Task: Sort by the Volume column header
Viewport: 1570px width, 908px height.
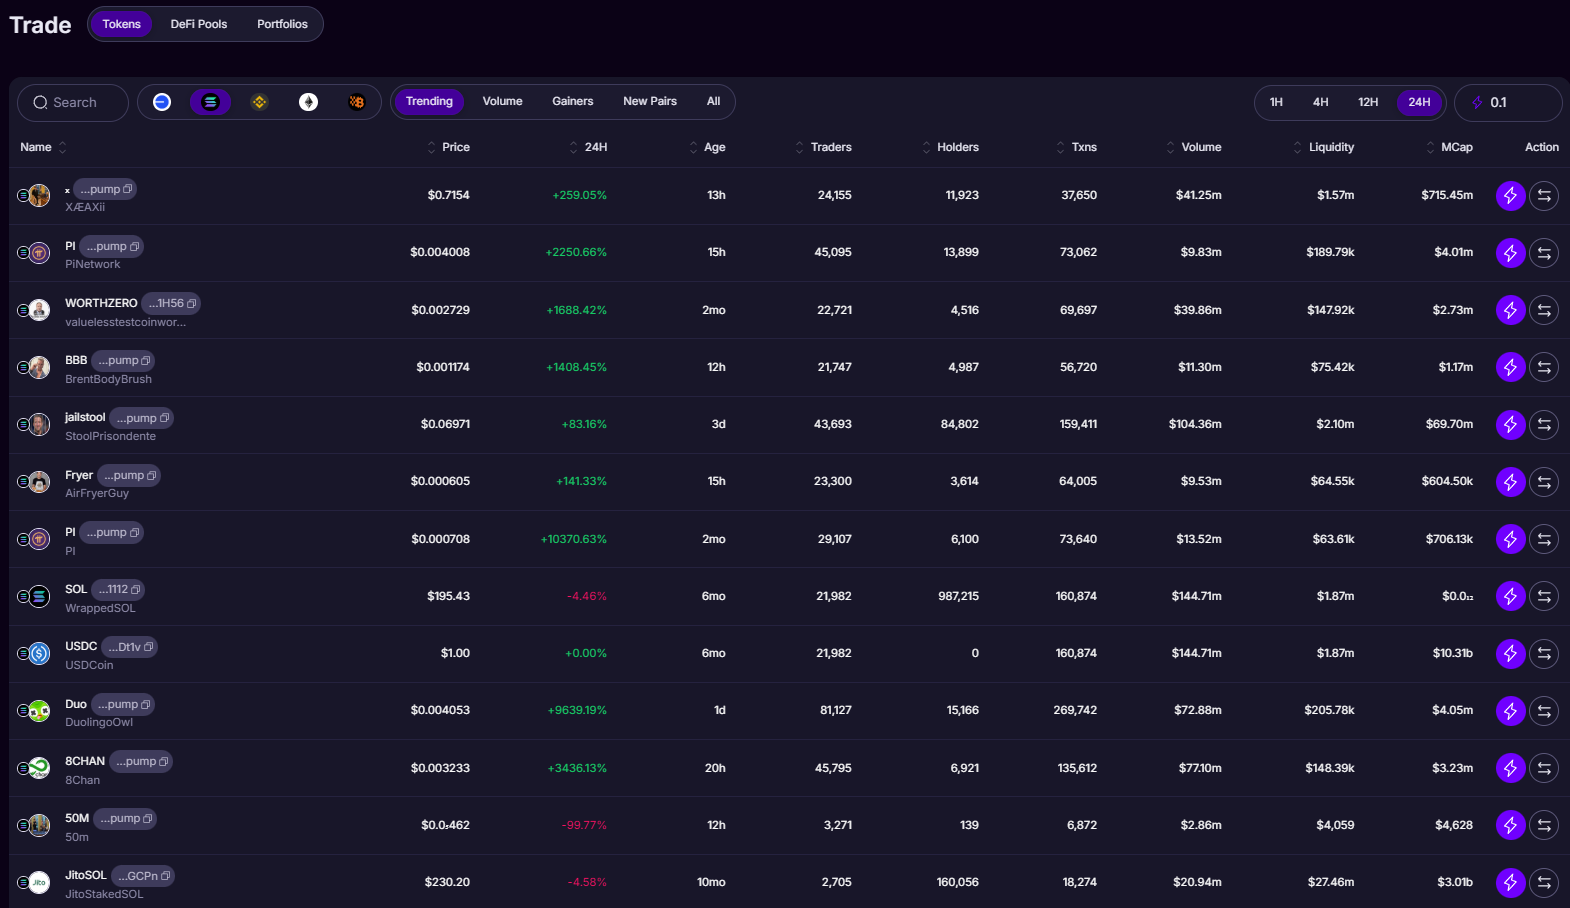Action: pyautogui.click(x=1193, y=147)
